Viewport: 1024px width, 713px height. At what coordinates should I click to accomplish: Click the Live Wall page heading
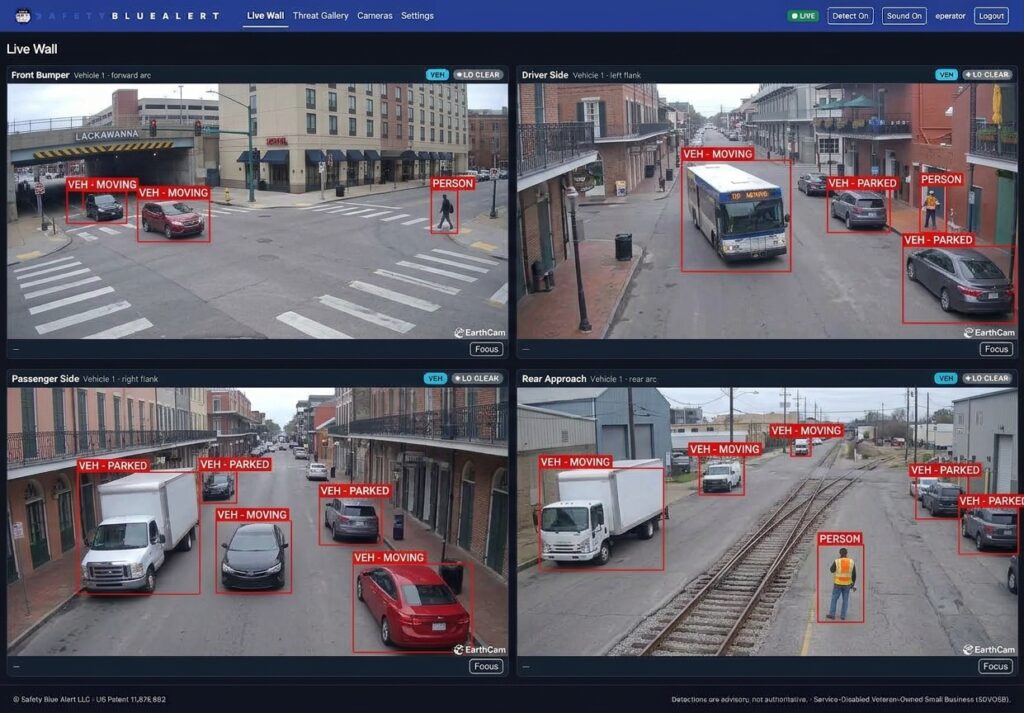pyautogui.click(x=32, y=49)
